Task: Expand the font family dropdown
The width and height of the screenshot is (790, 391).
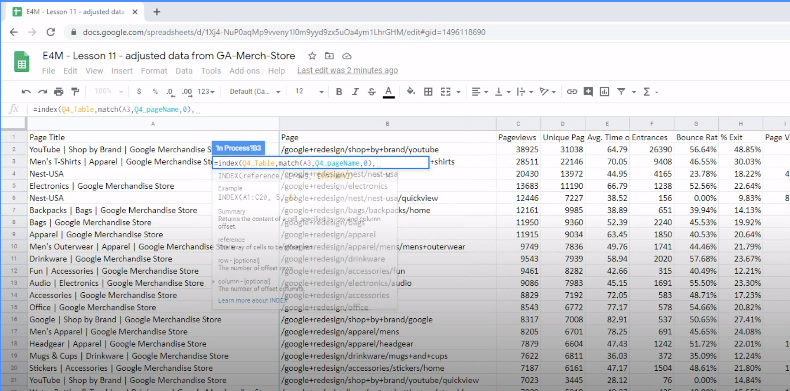Action: [x=255, y=92]
